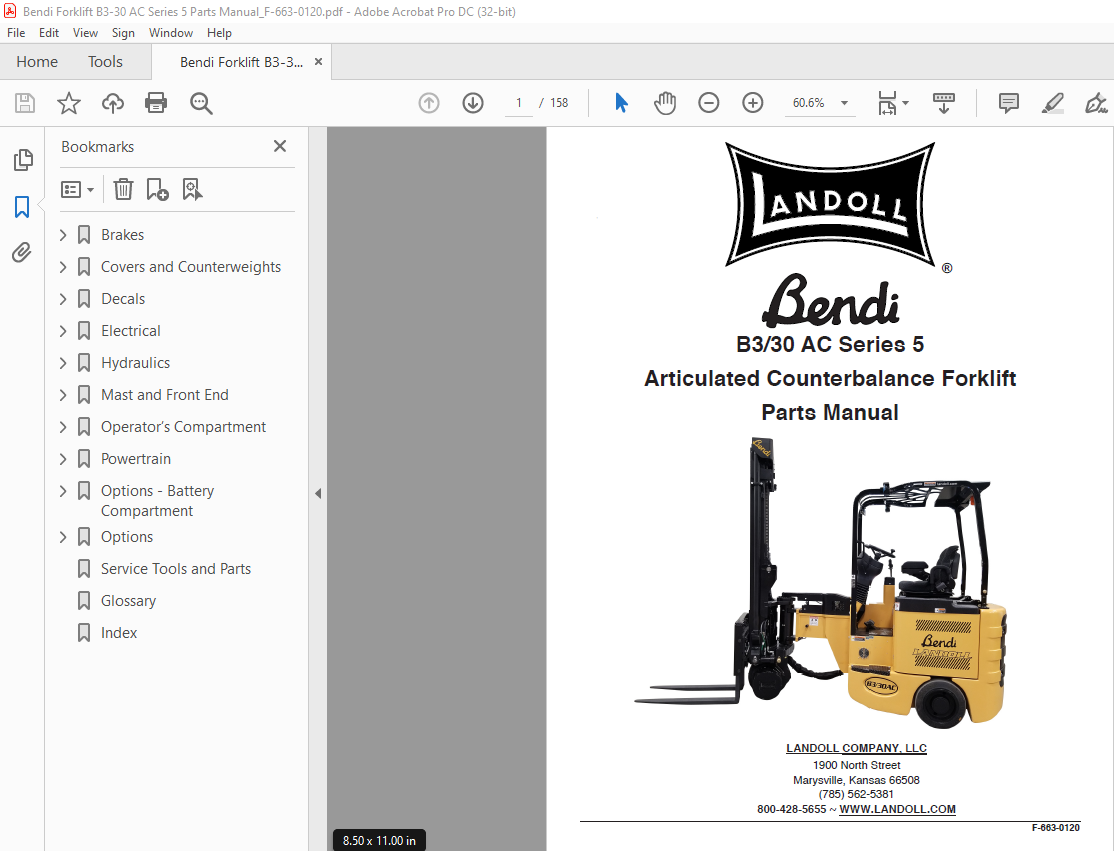The width and height of the screenshot is (1114, 851).
Task: Open fit page options dropdown arrow
Action: coord(905,103)
